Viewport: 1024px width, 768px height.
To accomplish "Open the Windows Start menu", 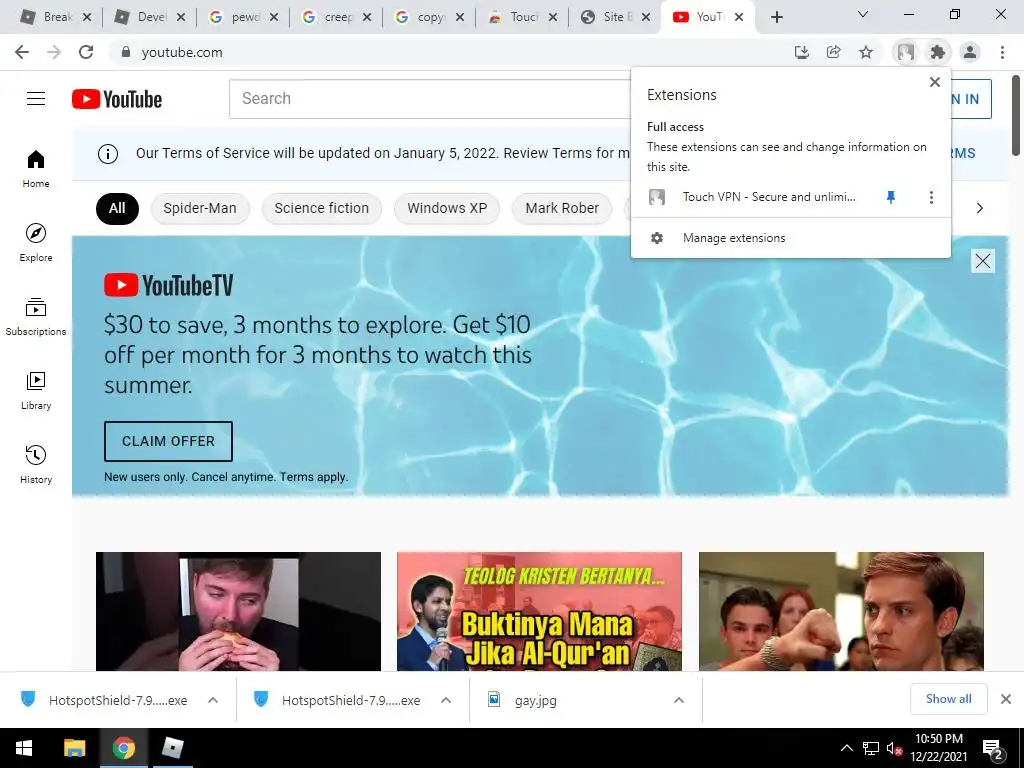I will click(24, 748).
